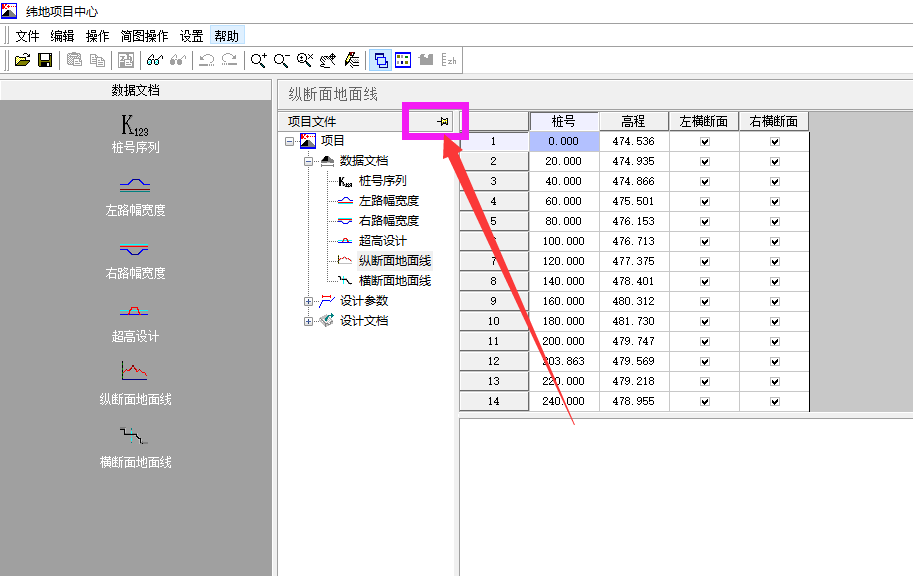Image resolution: width=913 pixels, height=576 pixels.
Task: Expand the 设计参数 tree node
Action: (x=309, y=301)
